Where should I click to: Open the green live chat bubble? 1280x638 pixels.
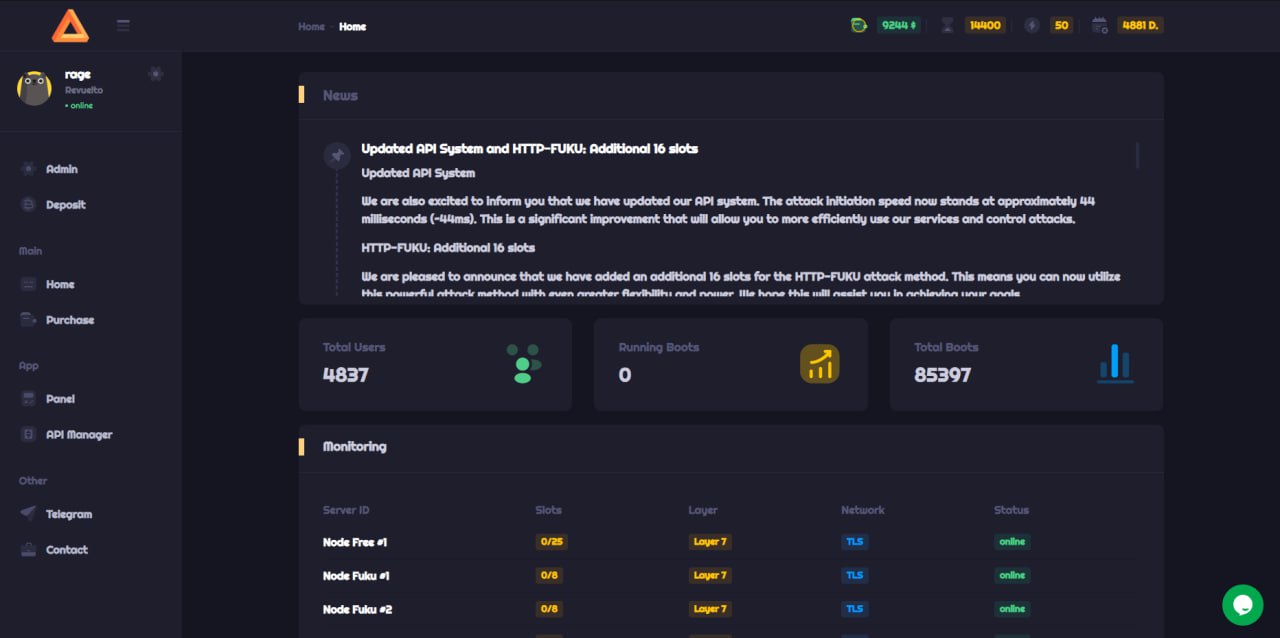(x=1243, y=605)
